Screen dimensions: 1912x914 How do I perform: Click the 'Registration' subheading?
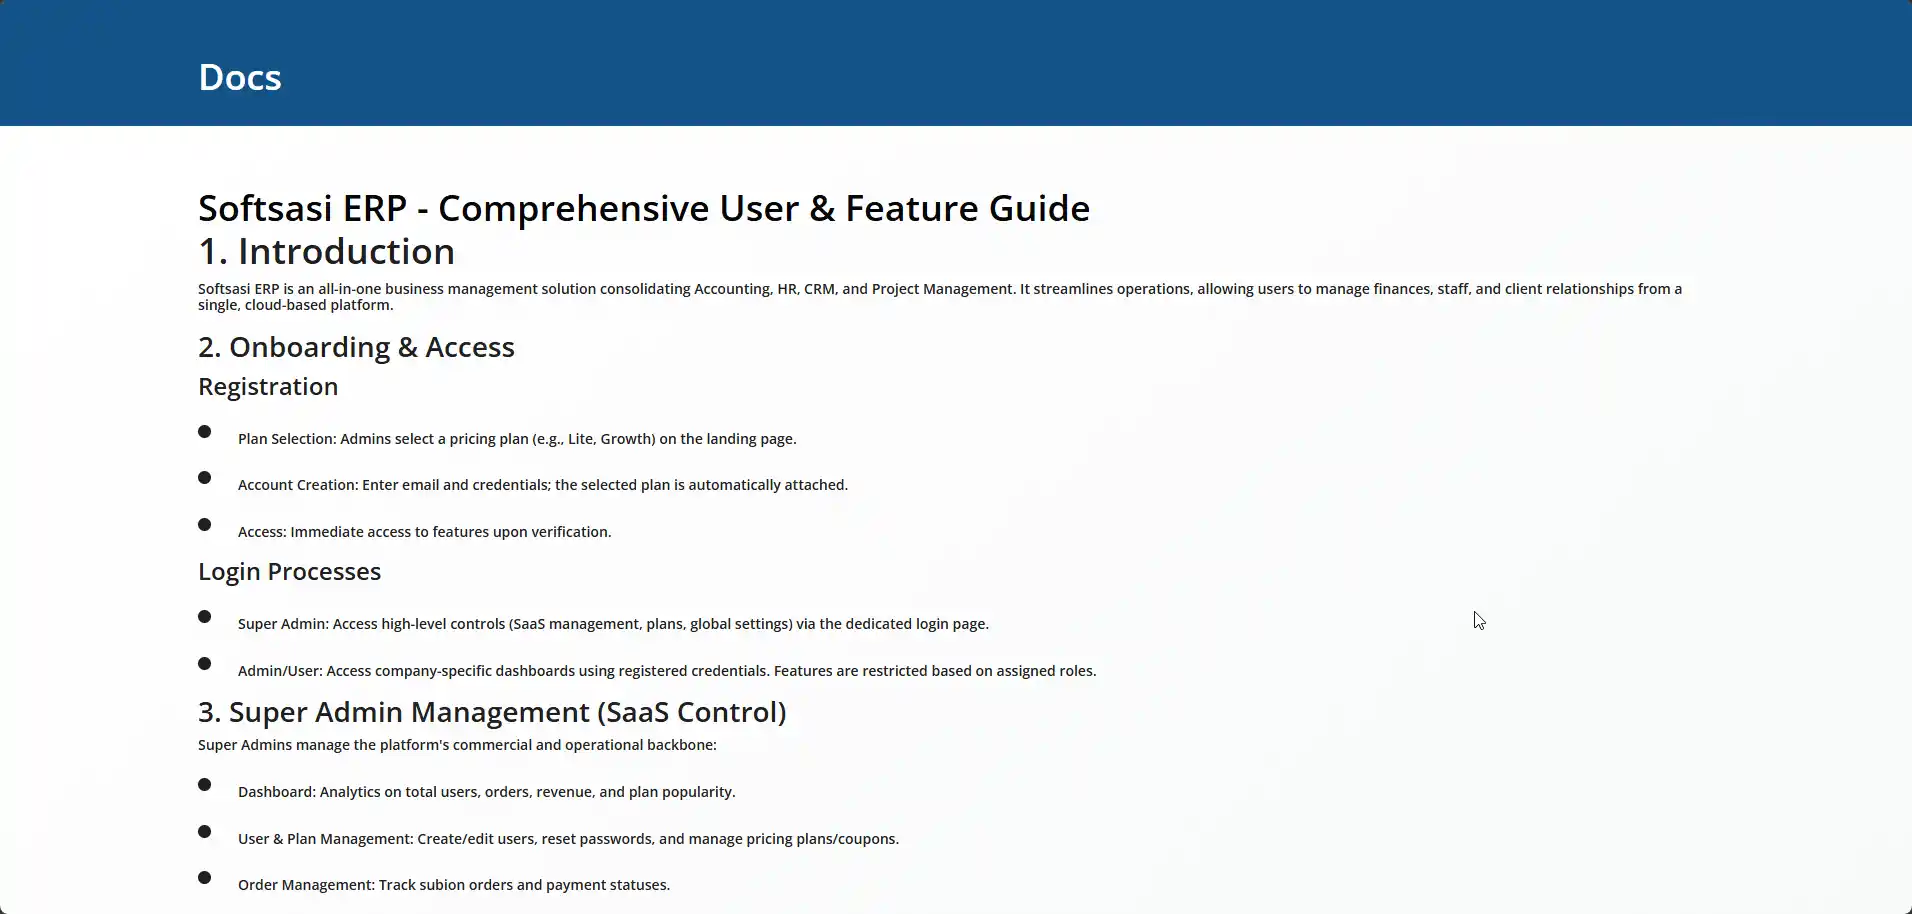[x=268, y=387]
